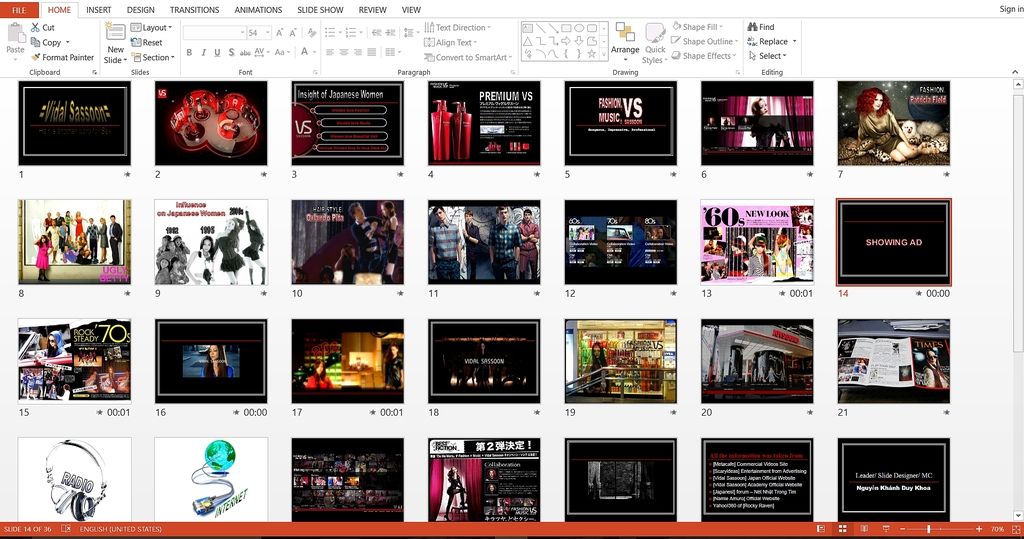Viewport: 1024px width, 539px height.
Task: Expand the Layout dropdown
Action: (x=154, y=28)
